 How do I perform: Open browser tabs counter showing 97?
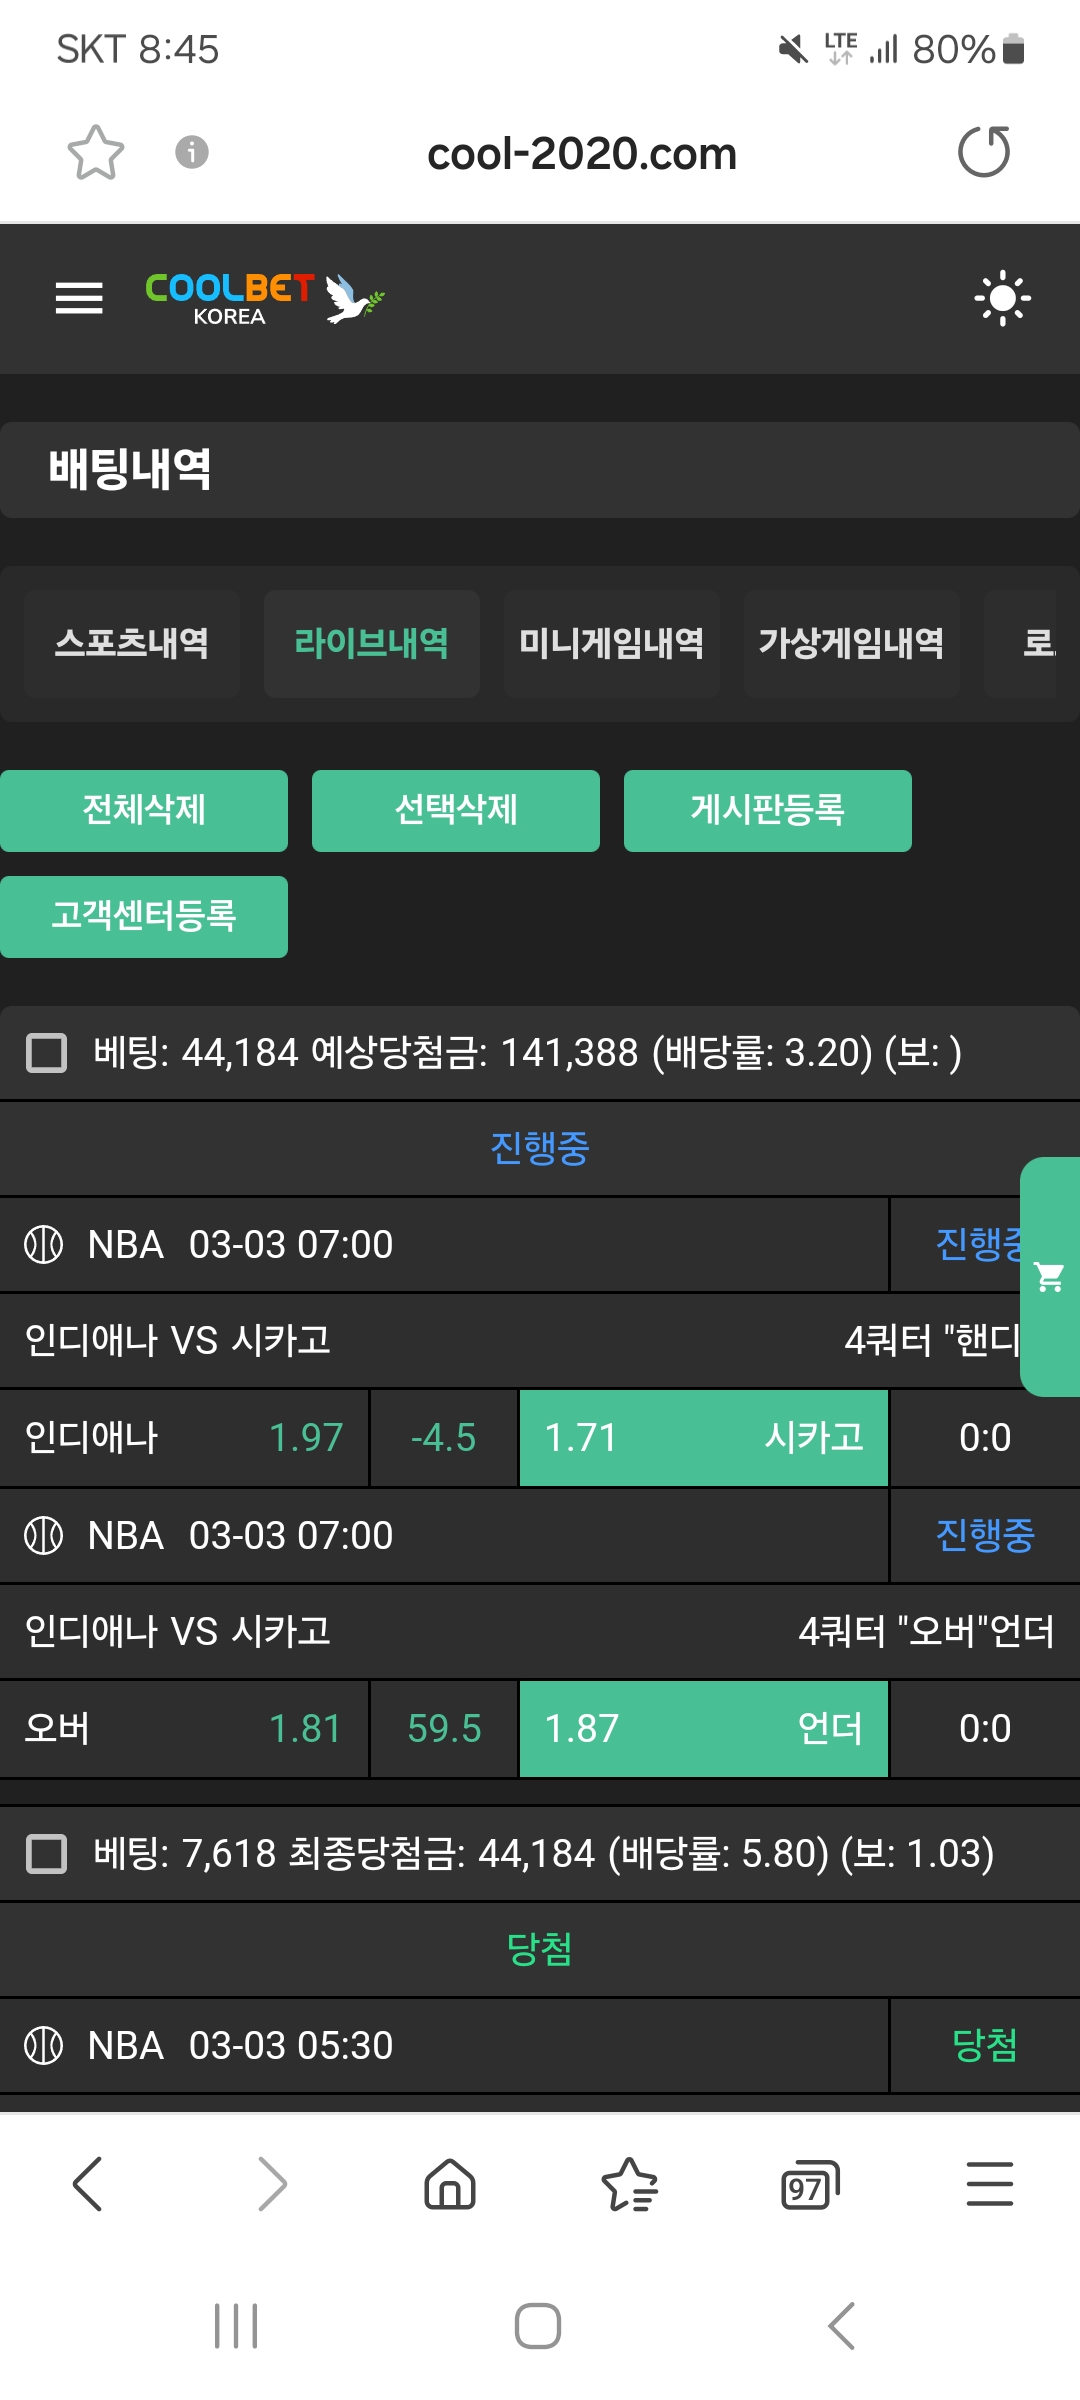[809, 2184]
